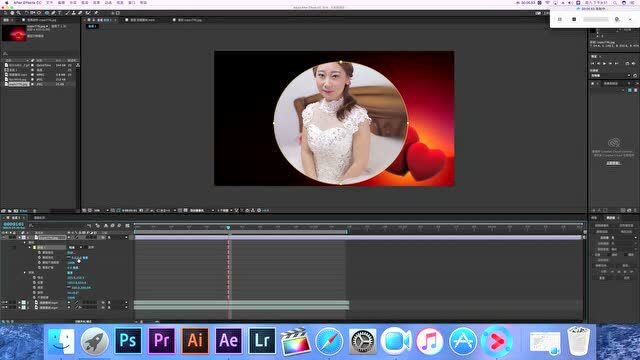Toggle the mask Inverted checkbox

coord(86,247)
